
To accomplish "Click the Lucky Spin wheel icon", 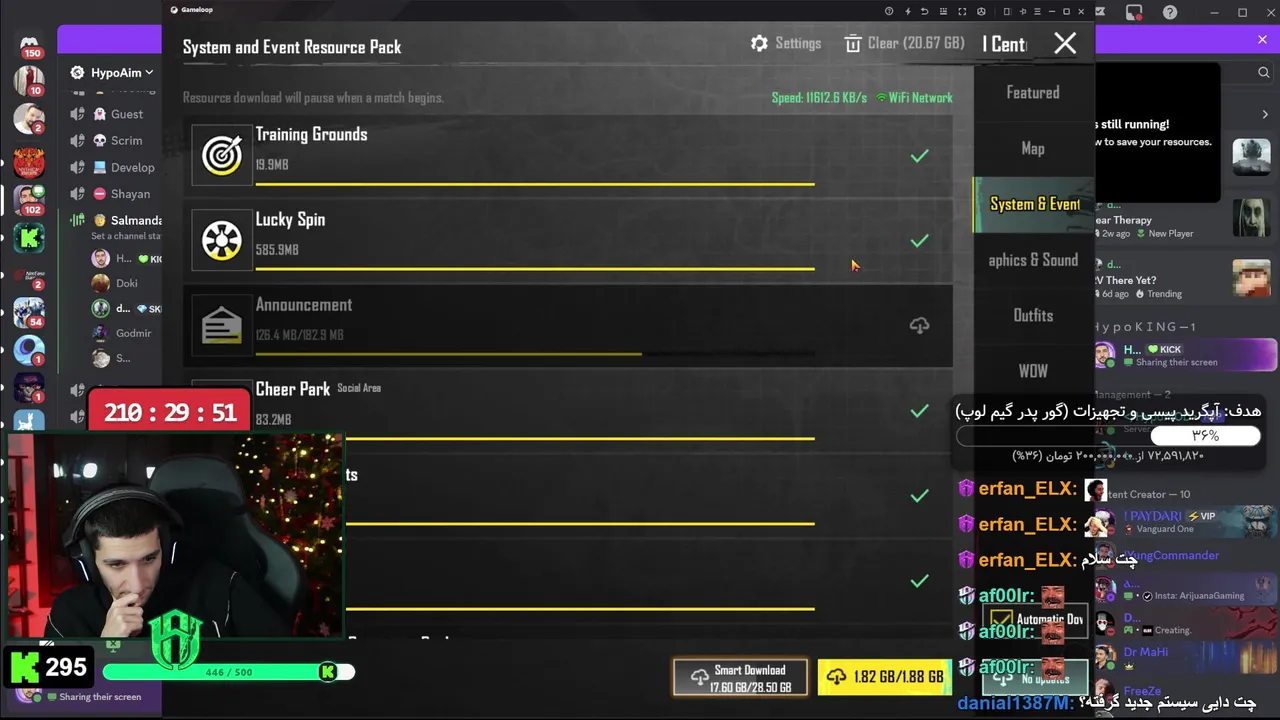I will pos(222,240).
